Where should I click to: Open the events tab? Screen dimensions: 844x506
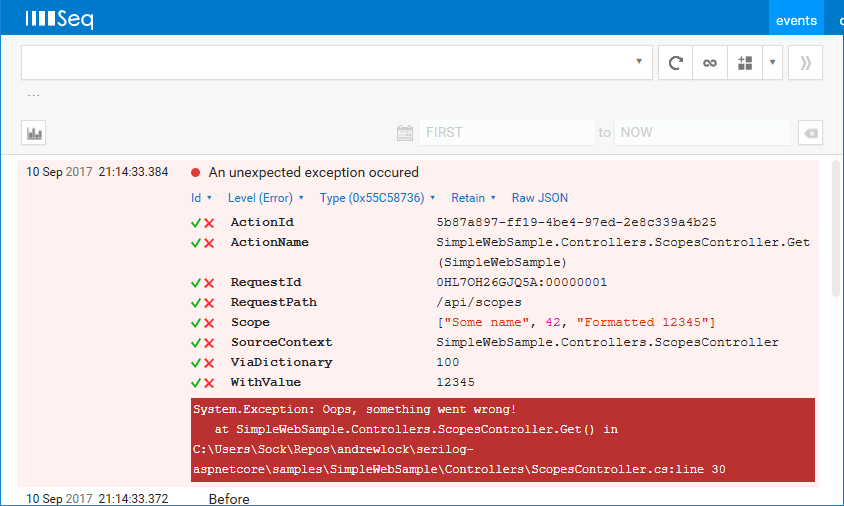796,20
